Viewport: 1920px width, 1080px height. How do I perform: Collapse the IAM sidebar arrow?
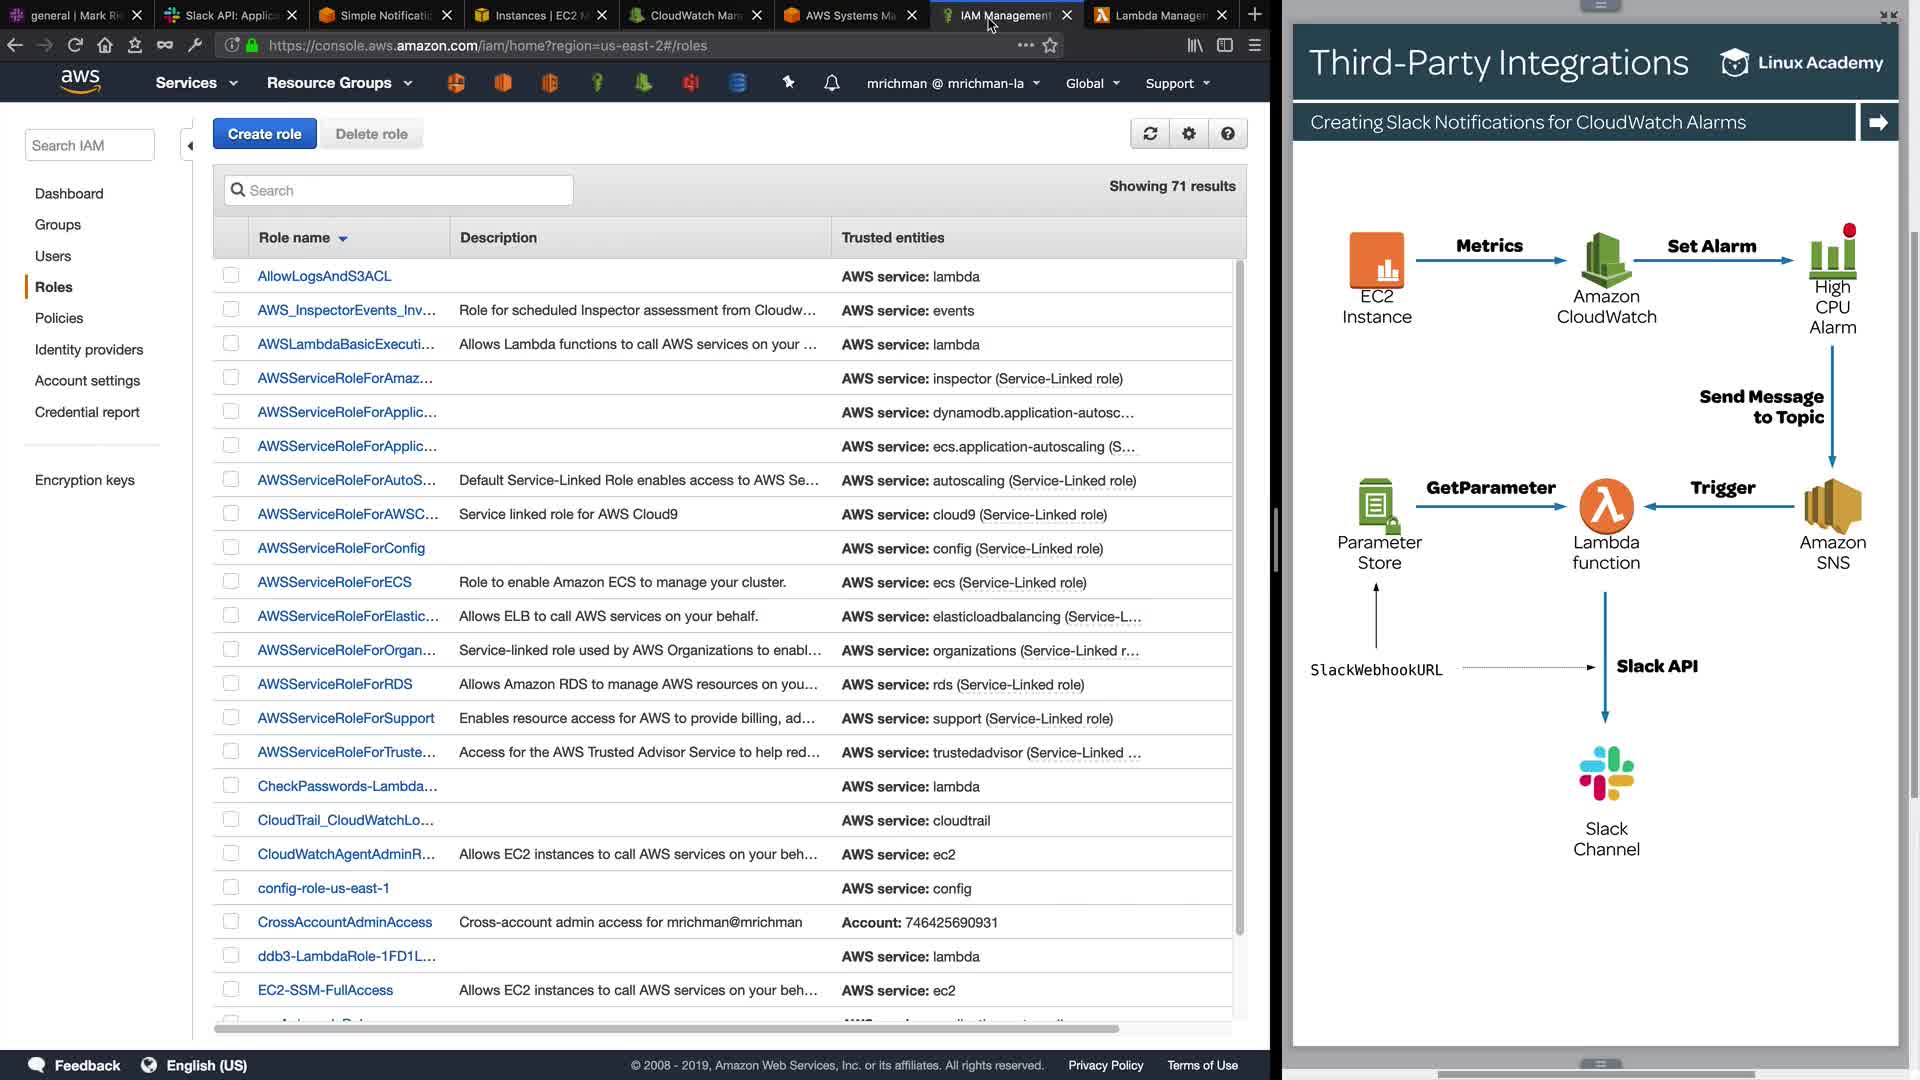pos(190,146)
